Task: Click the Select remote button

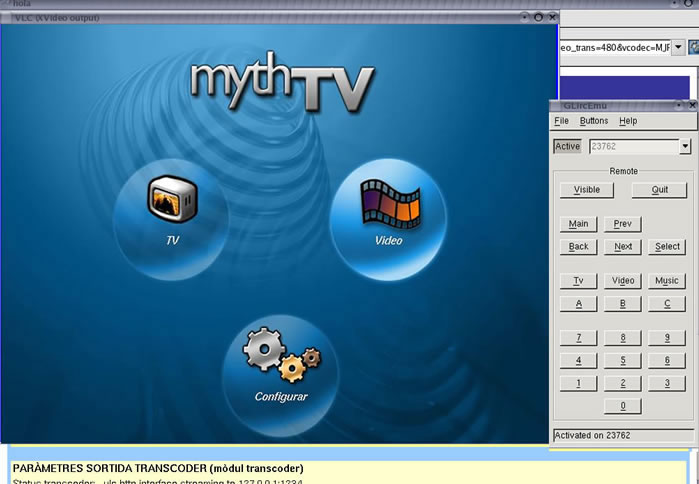Action: click(x=667, y=246)
